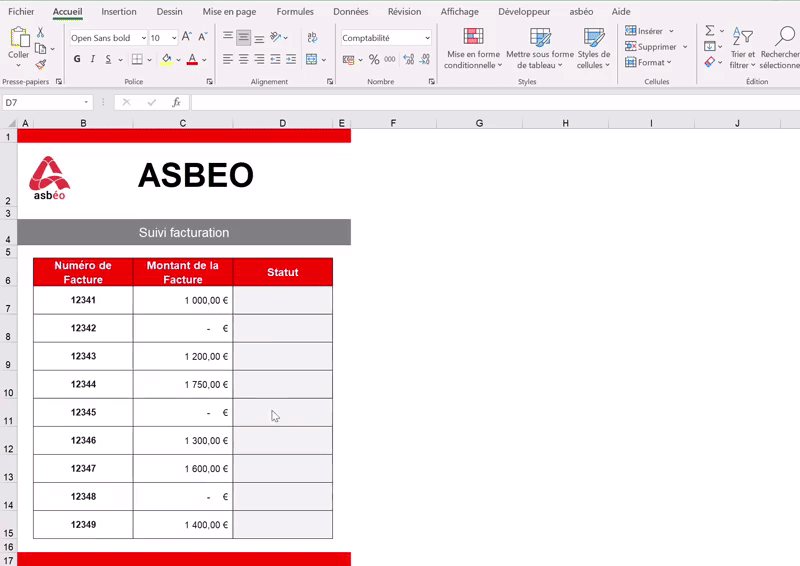
Task: Apply accounting number format icon
Action: [x=348, y=60]
